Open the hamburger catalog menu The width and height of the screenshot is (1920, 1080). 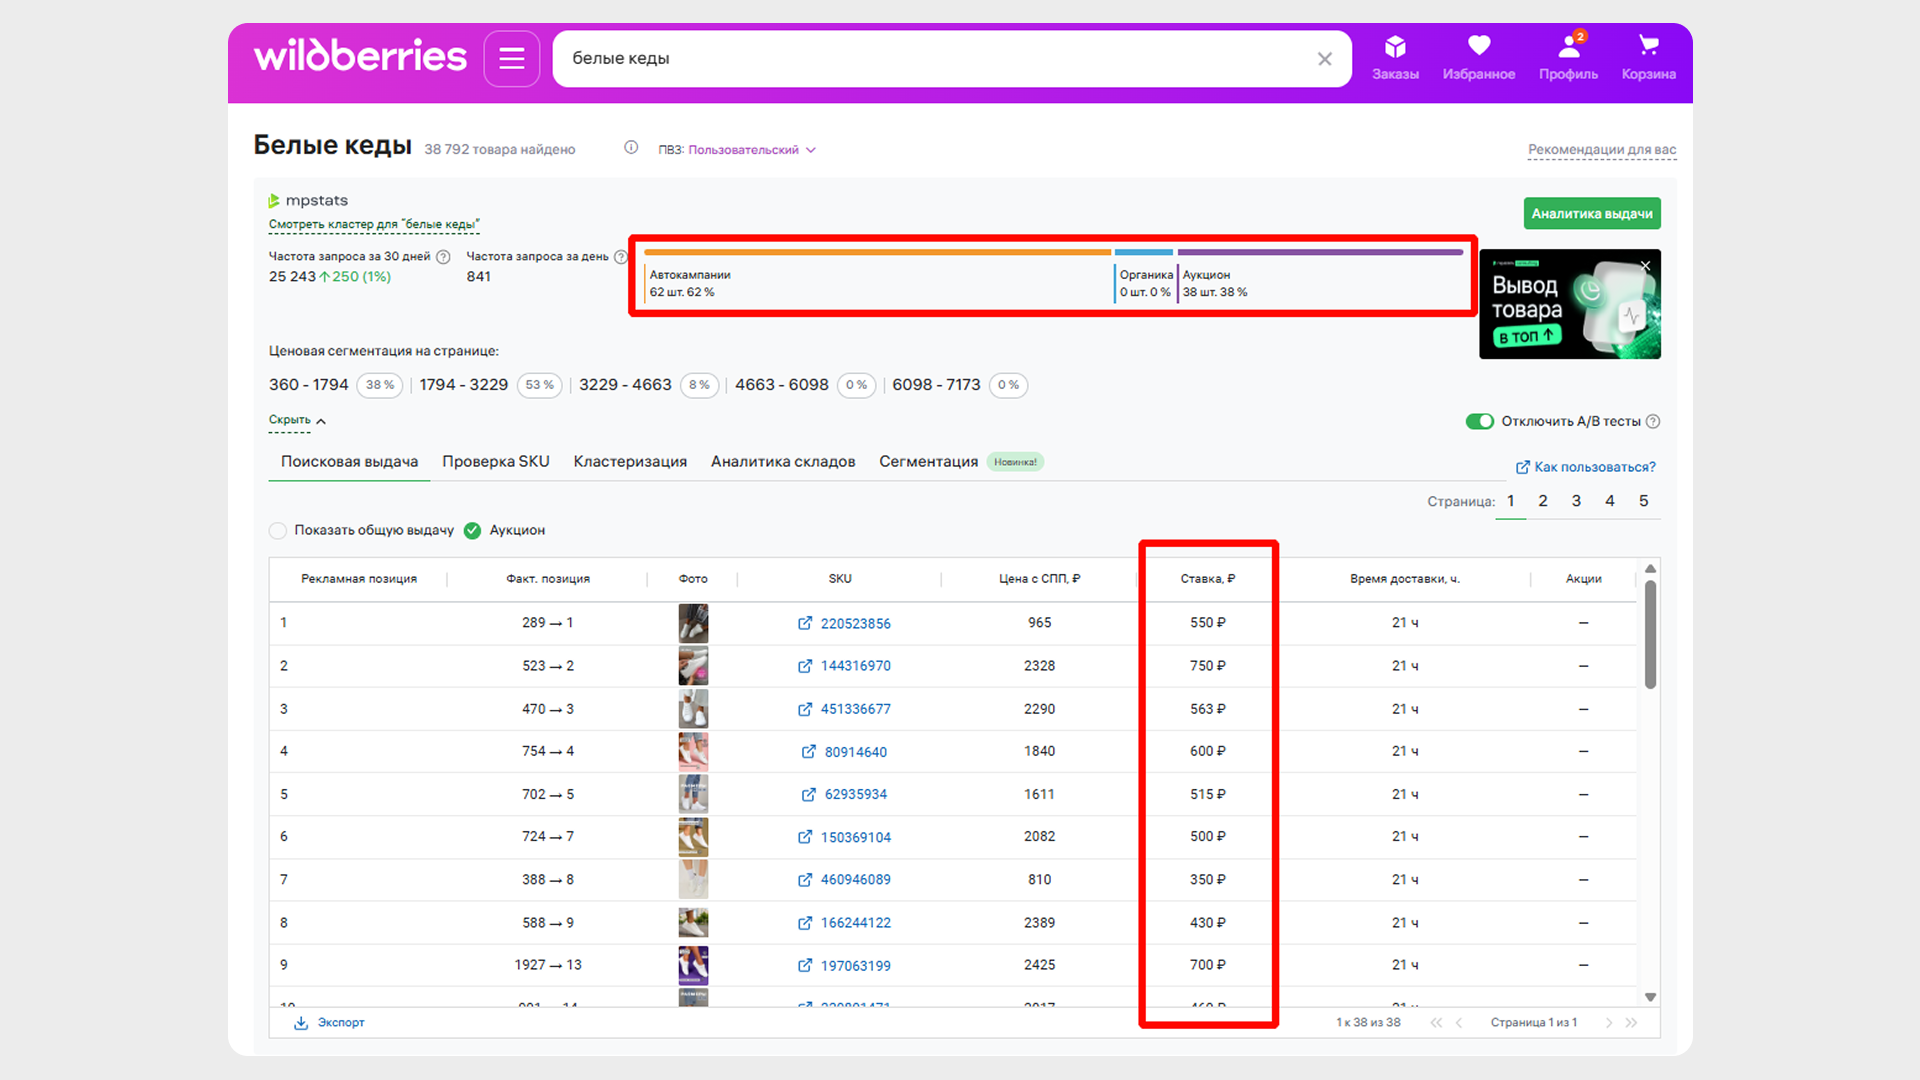(x=511, y=59)
